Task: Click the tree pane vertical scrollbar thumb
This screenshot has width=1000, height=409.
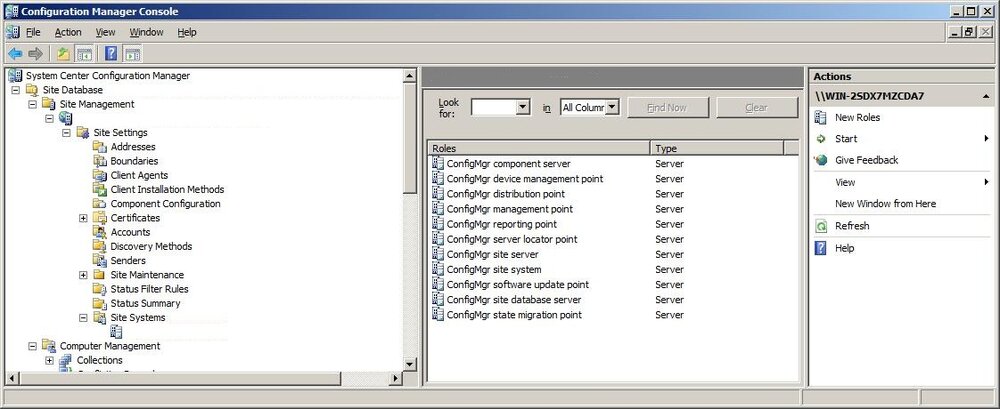Action: tap(410, 138)
